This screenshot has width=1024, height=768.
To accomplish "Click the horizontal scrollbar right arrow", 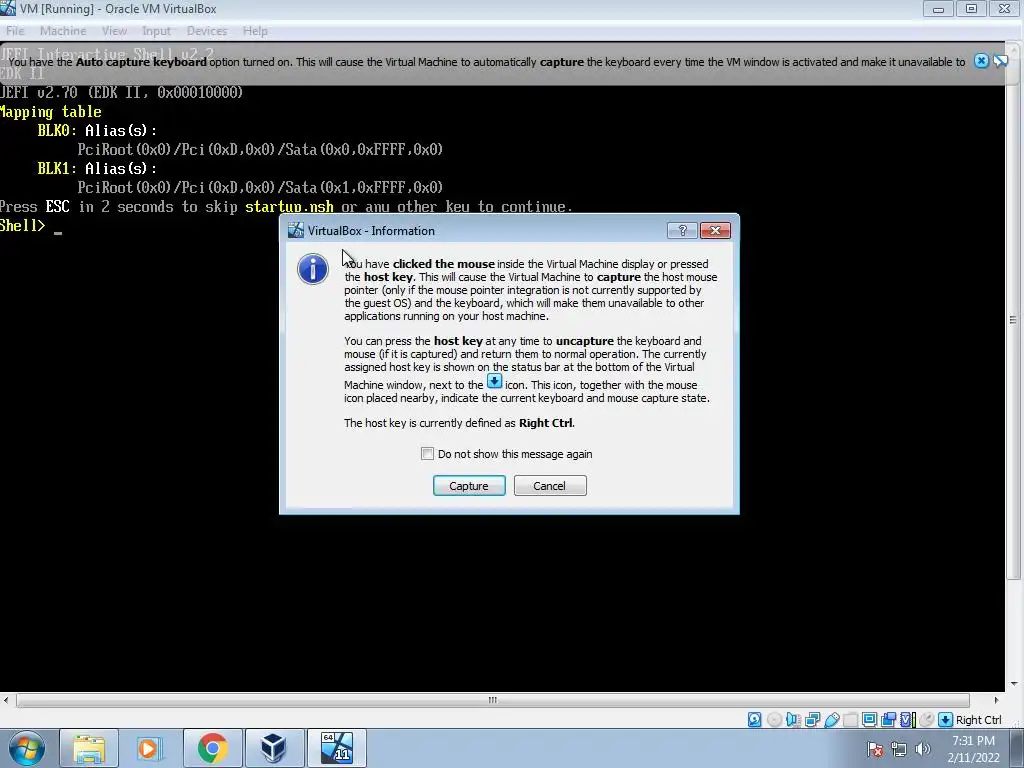I will (x=997, y=700).
